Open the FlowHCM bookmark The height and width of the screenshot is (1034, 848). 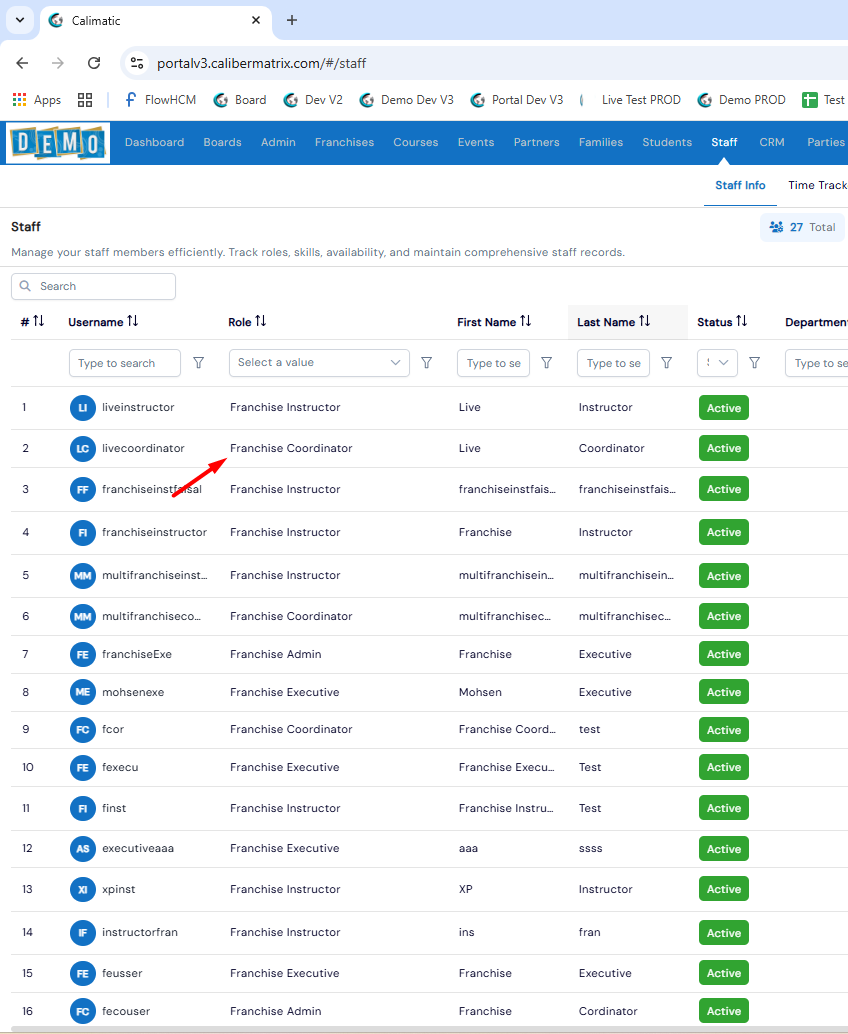[x=160, y=100]
